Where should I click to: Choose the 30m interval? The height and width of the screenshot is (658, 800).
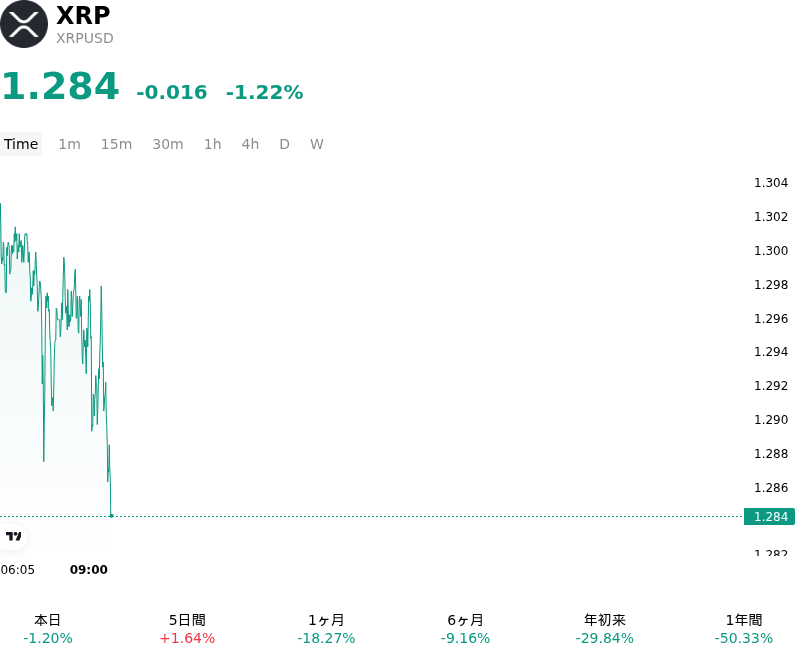(168, 144)
